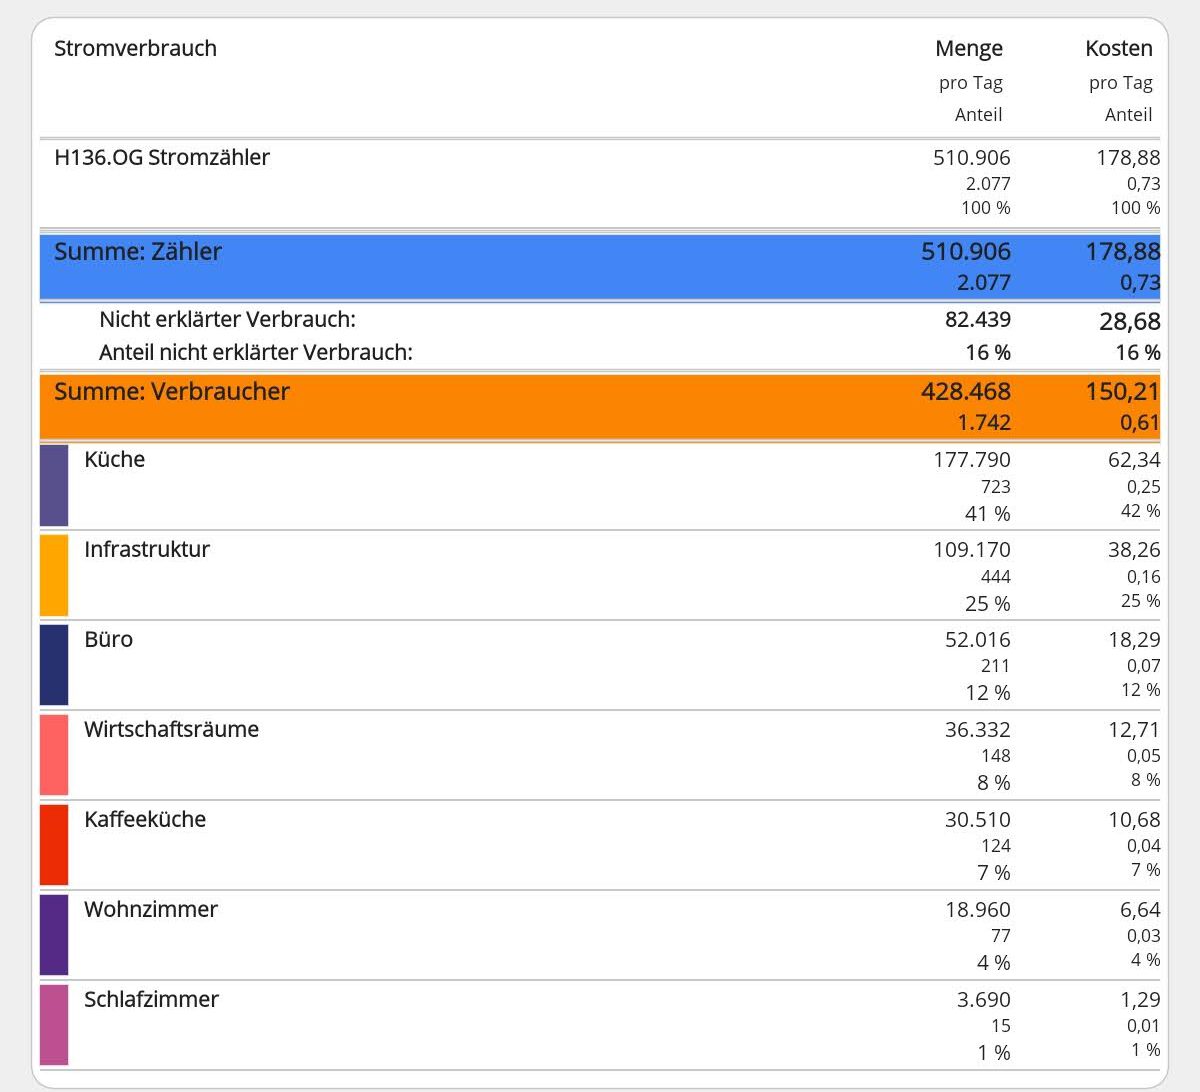Click the Küche purple color swatch
This screenshot has width=1200, height=1092.
[x=54, y=486]
